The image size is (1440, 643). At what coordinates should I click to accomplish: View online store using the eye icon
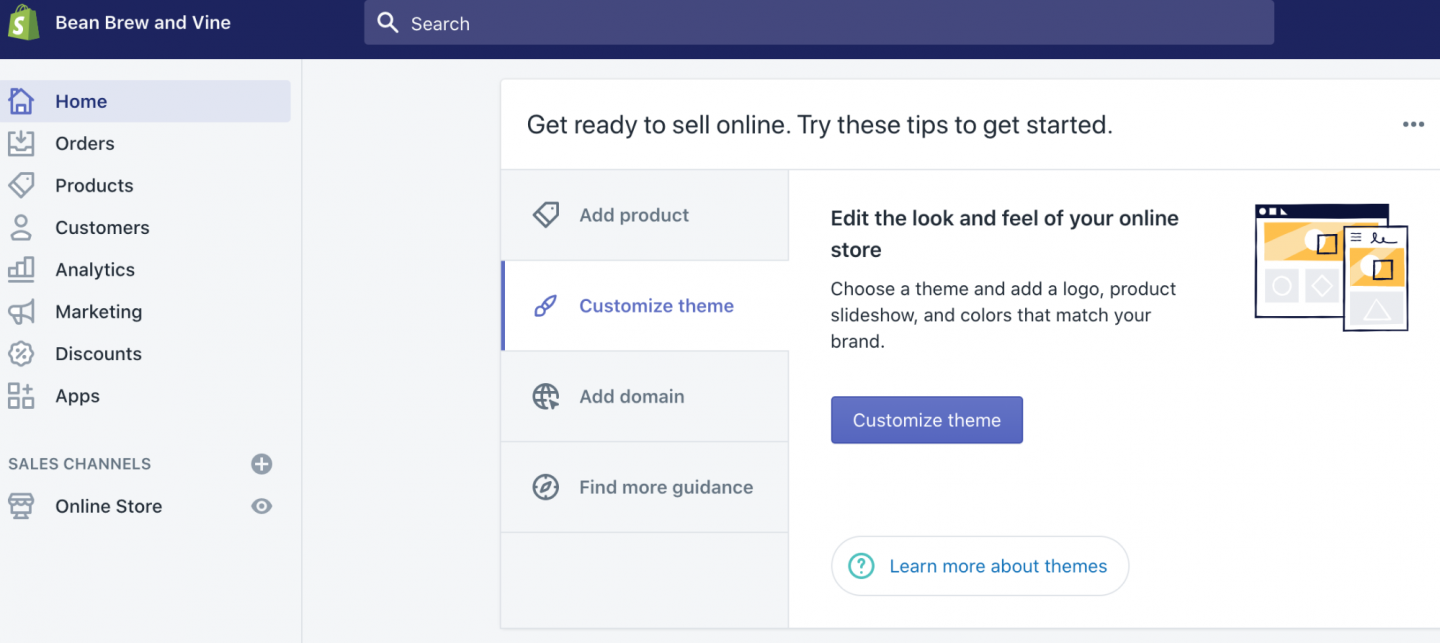pyautogui.click(x=261, y=506)
